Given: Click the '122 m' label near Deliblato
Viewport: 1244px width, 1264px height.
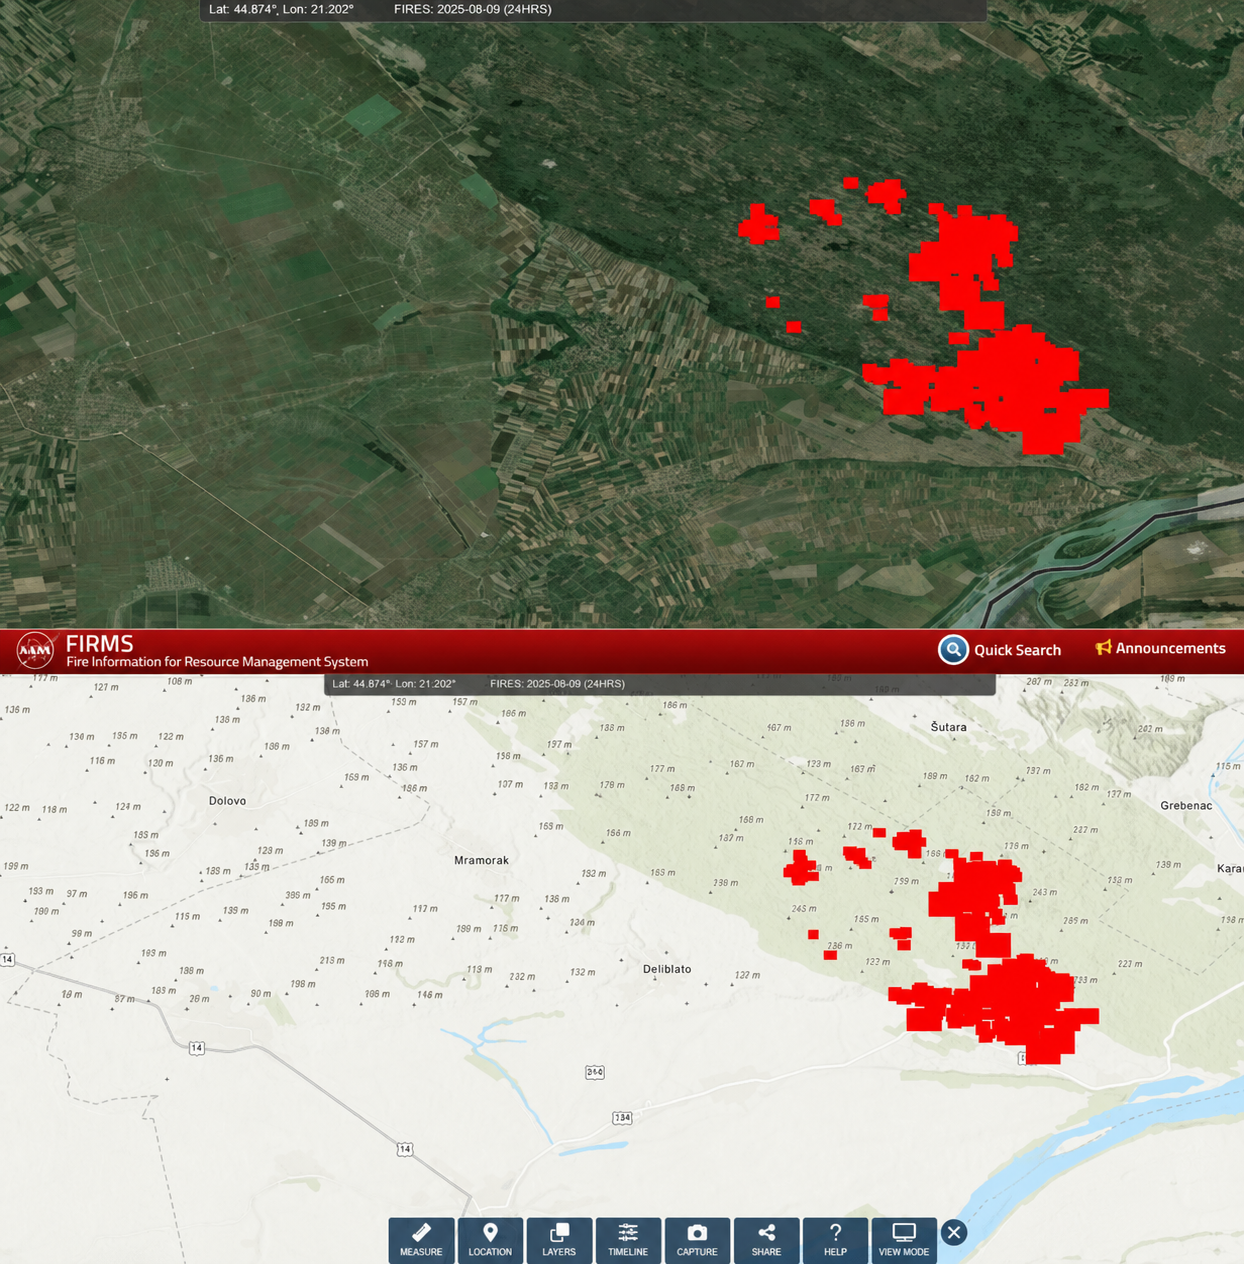Looking at the screenshot, I should pos(747,975).
